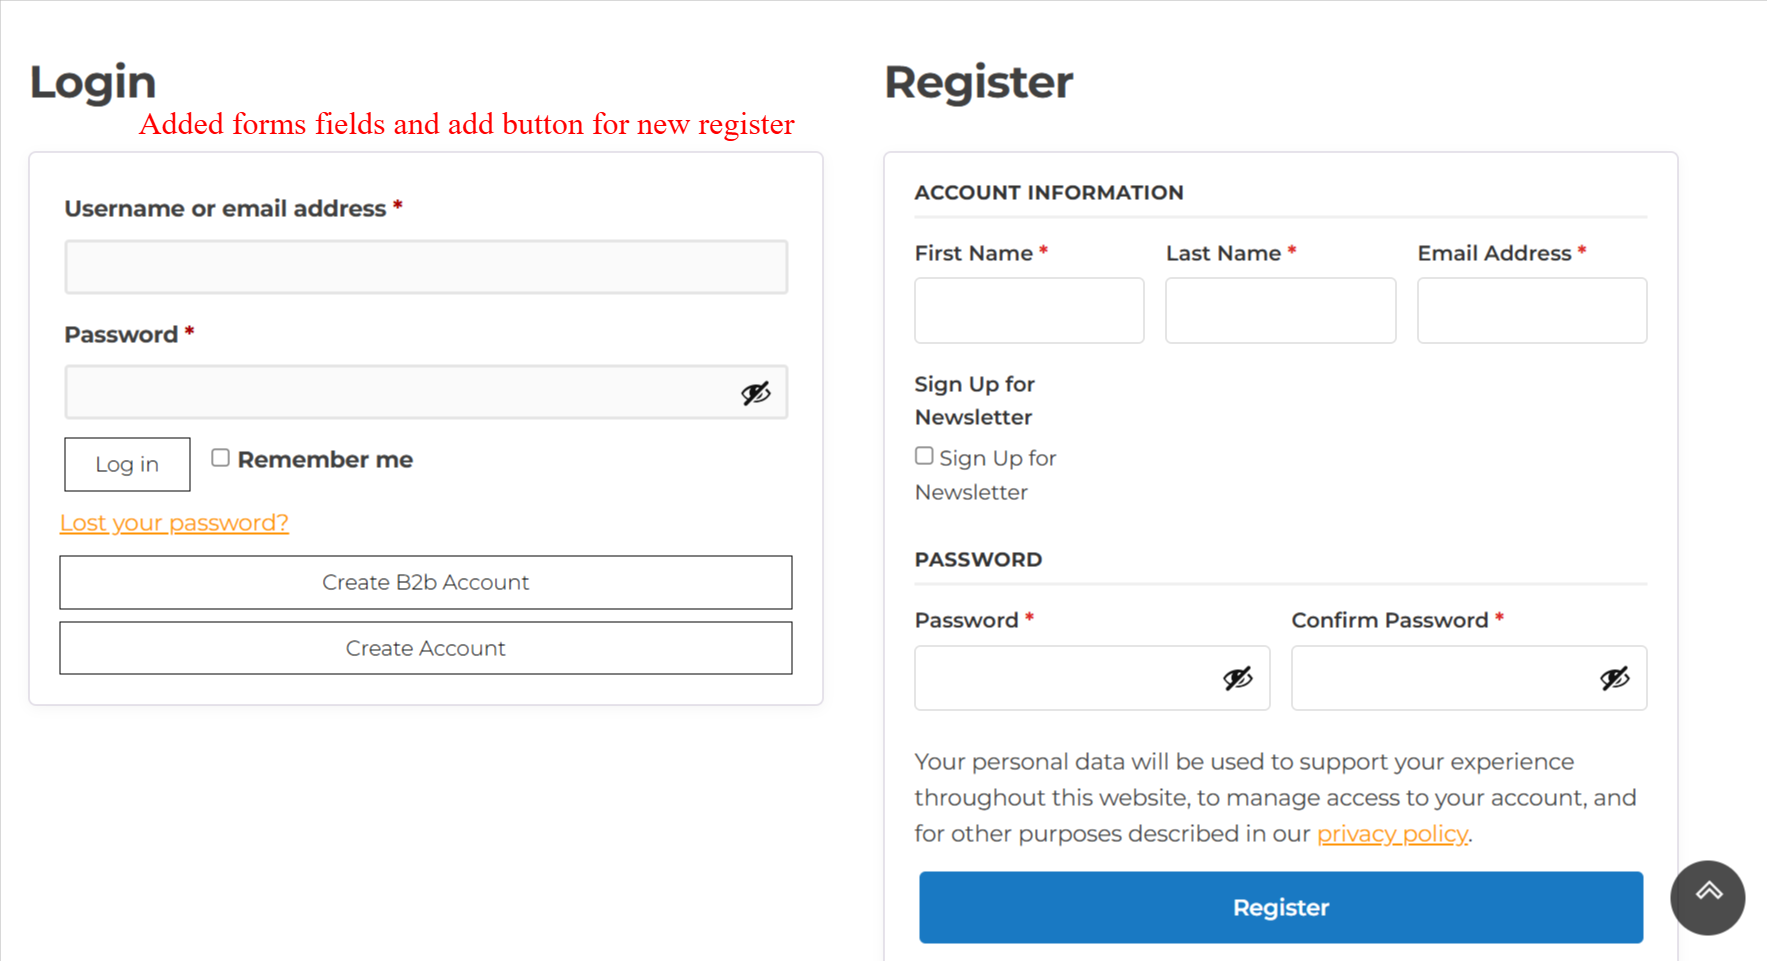Open the Lost your password link
This screenshot has height=961, width=1767.
[x=174, y=522]
